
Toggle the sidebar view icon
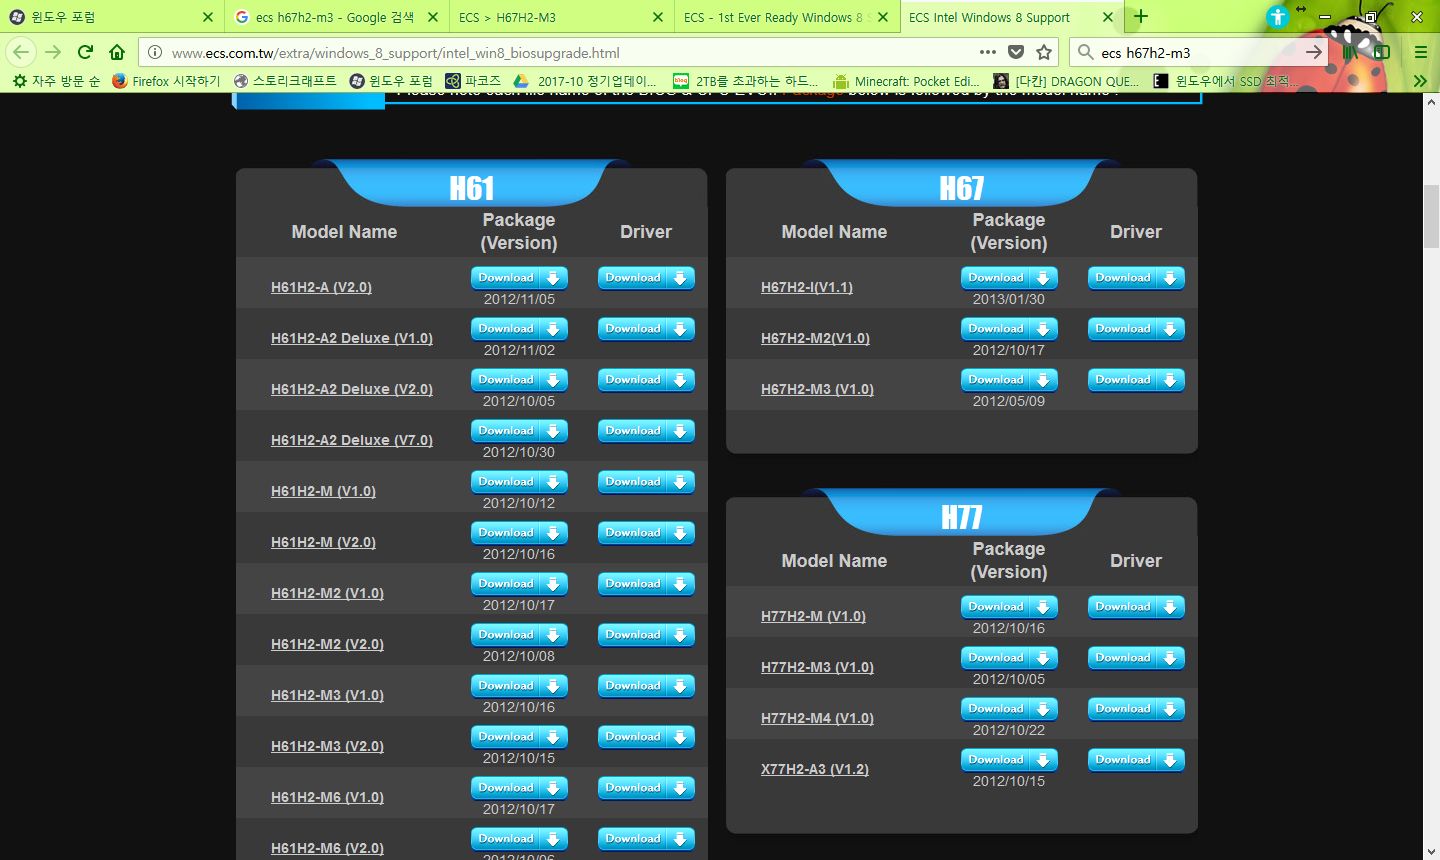[x=1382, y=52]
